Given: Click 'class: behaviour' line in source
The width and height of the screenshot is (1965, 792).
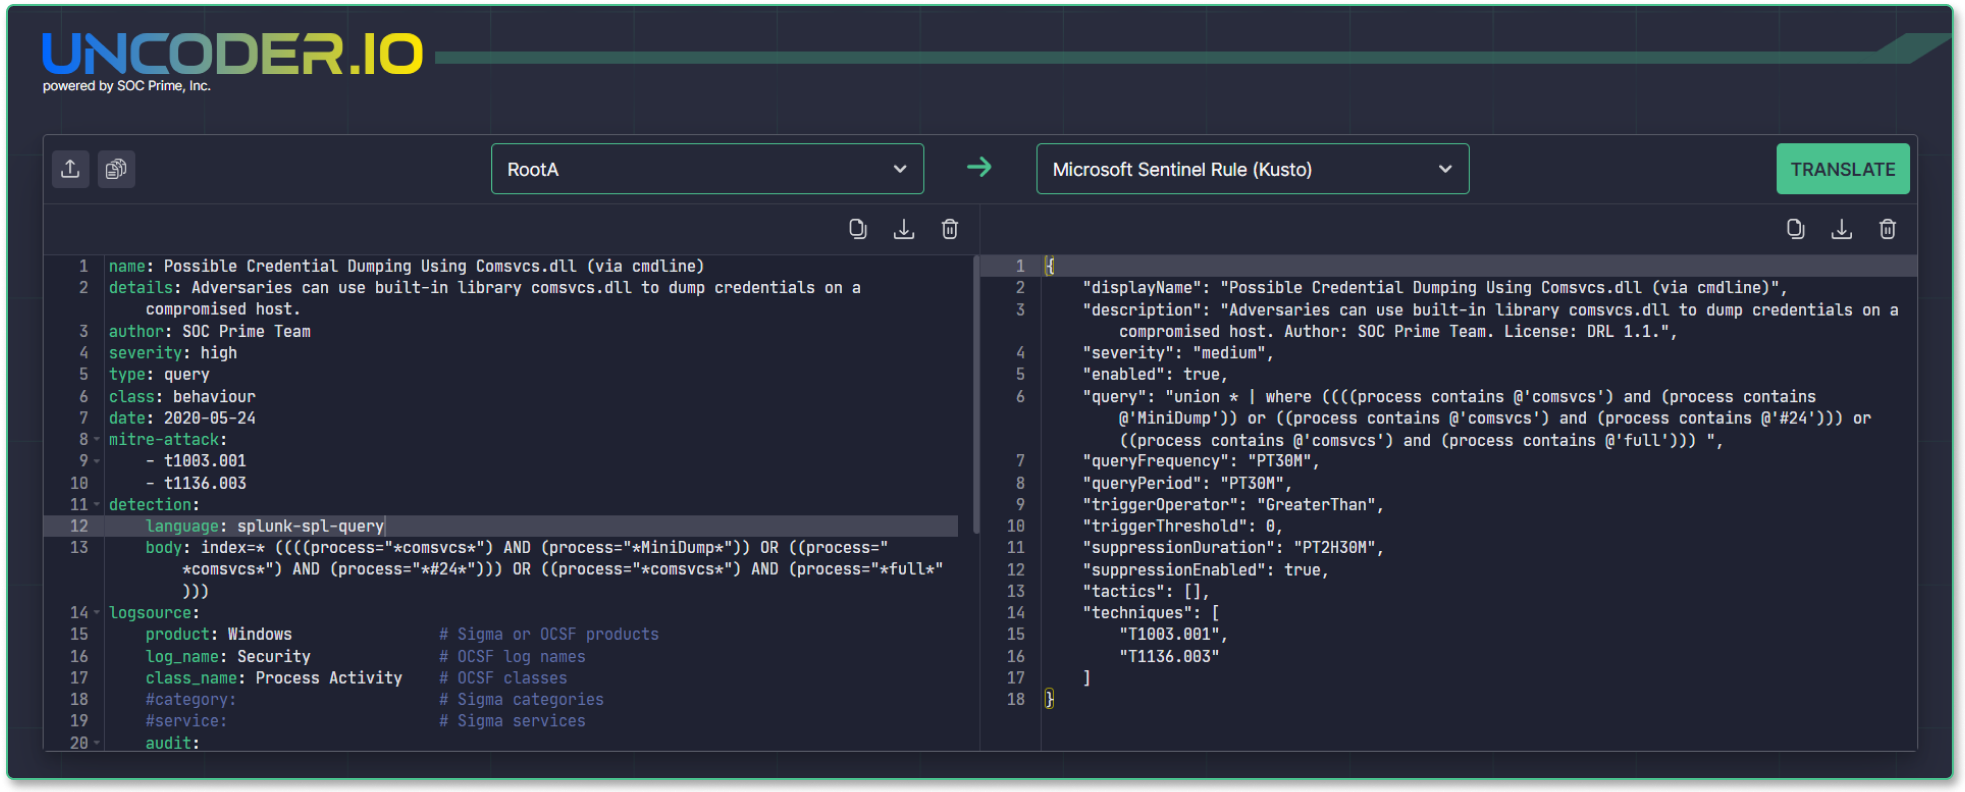Looking at the screenshot, I should click(182, 396).
